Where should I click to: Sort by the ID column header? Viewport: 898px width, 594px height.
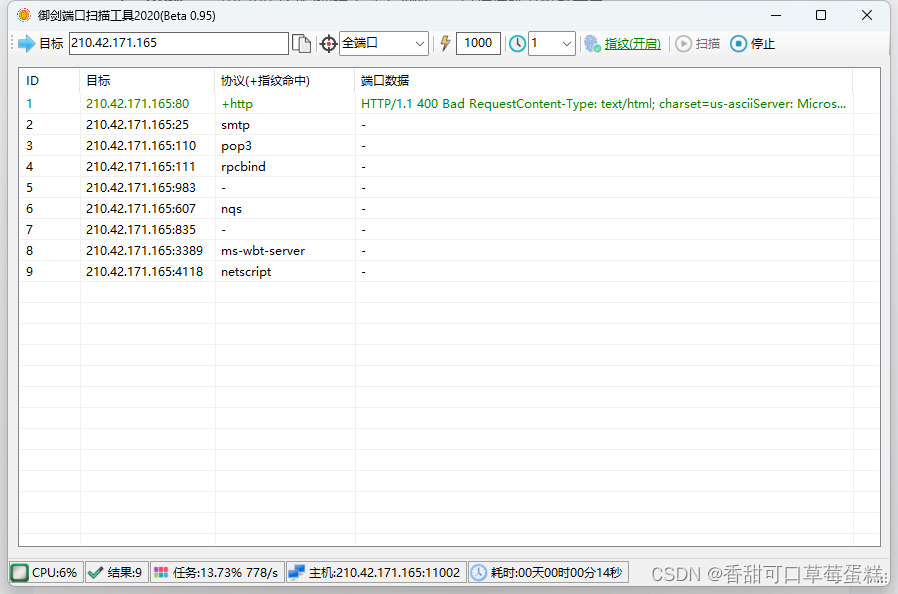click(49, 81)
